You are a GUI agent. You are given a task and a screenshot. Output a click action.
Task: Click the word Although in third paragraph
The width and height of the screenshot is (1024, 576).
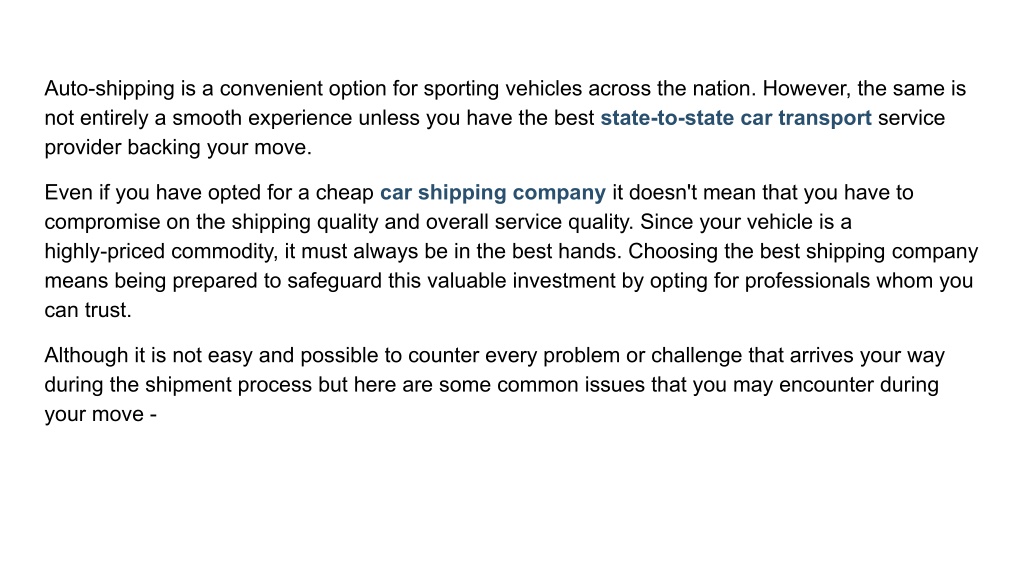(x=86, y=355)
